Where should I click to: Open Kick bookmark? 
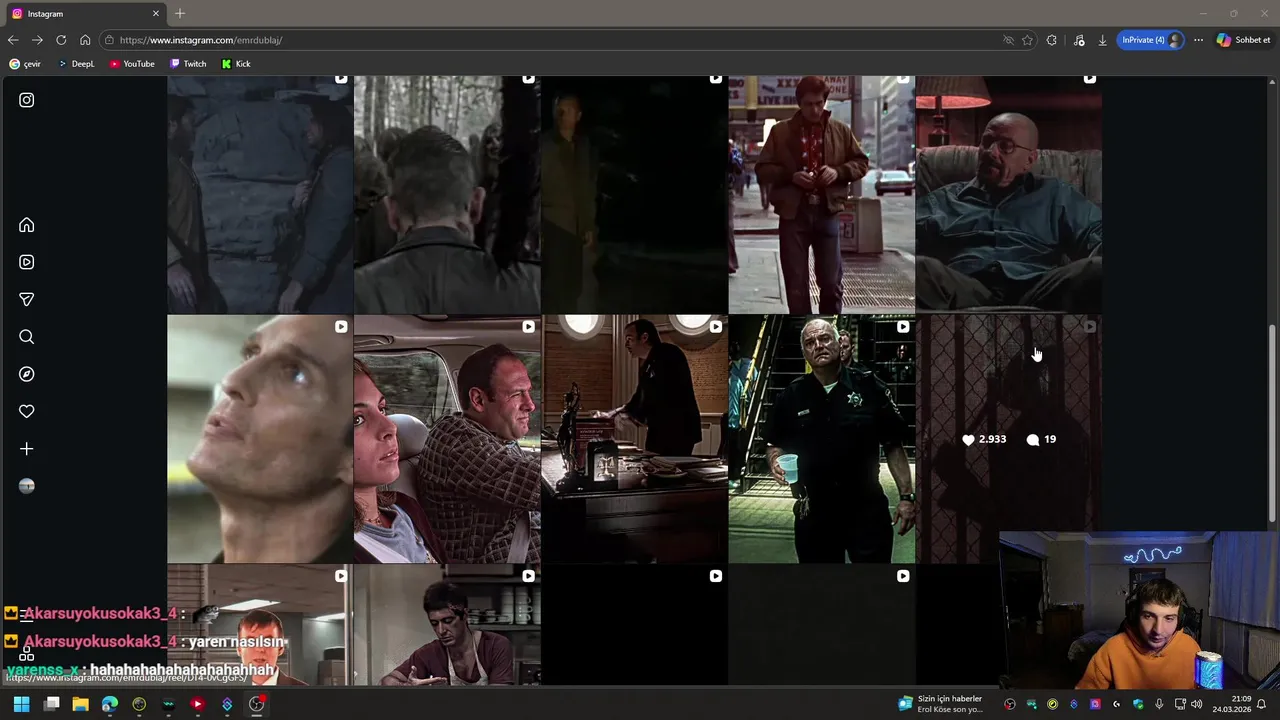click(x=236, y=64)
